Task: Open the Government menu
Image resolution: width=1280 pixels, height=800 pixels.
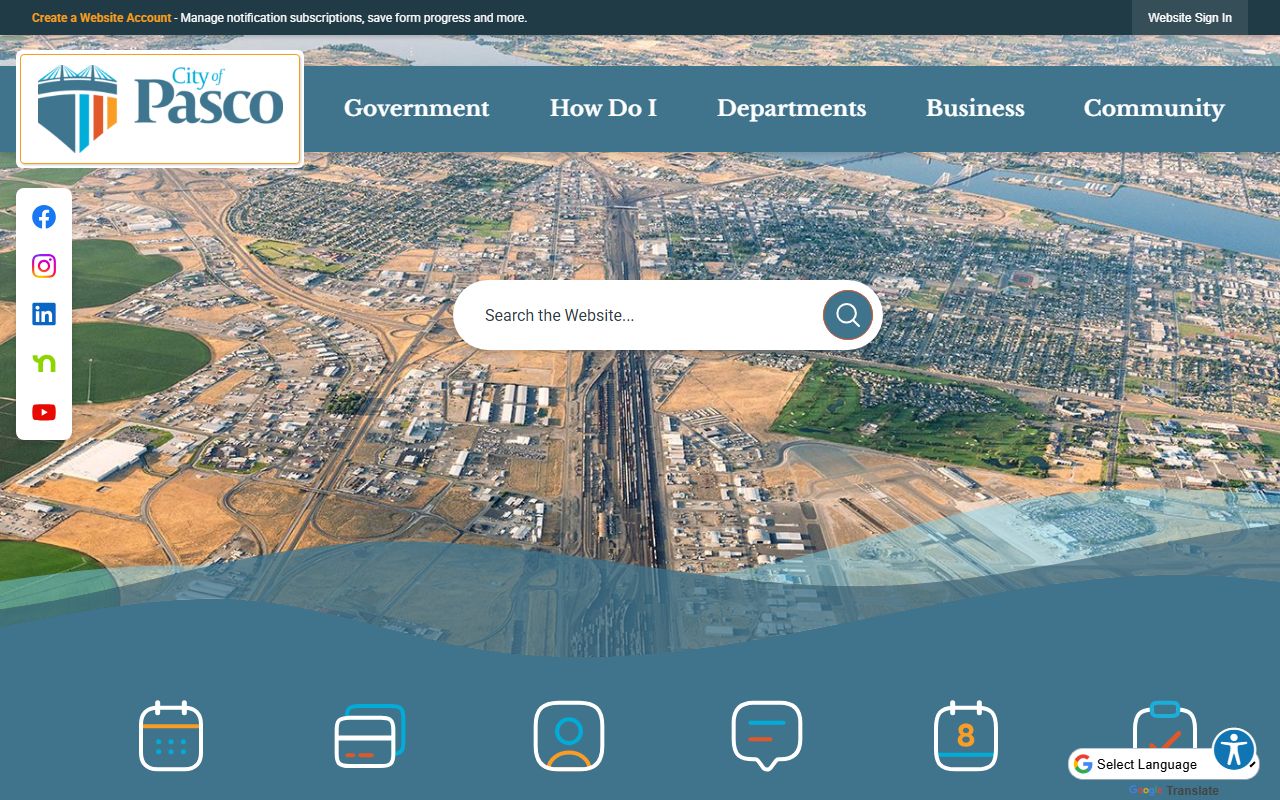Action: pyautogui.click(x=416, y=108)
